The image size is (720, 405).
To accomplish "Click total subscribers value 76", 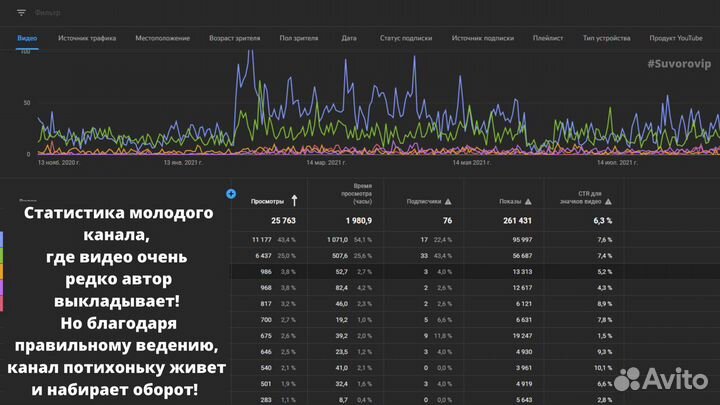I will point(447,221).
